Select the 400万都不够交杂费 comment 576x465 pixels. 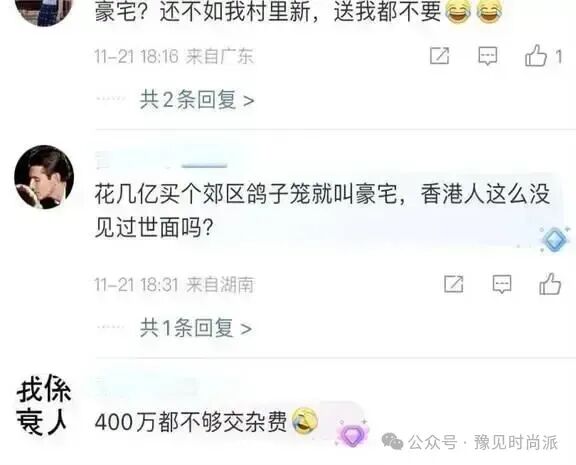(x=191, y=422)
